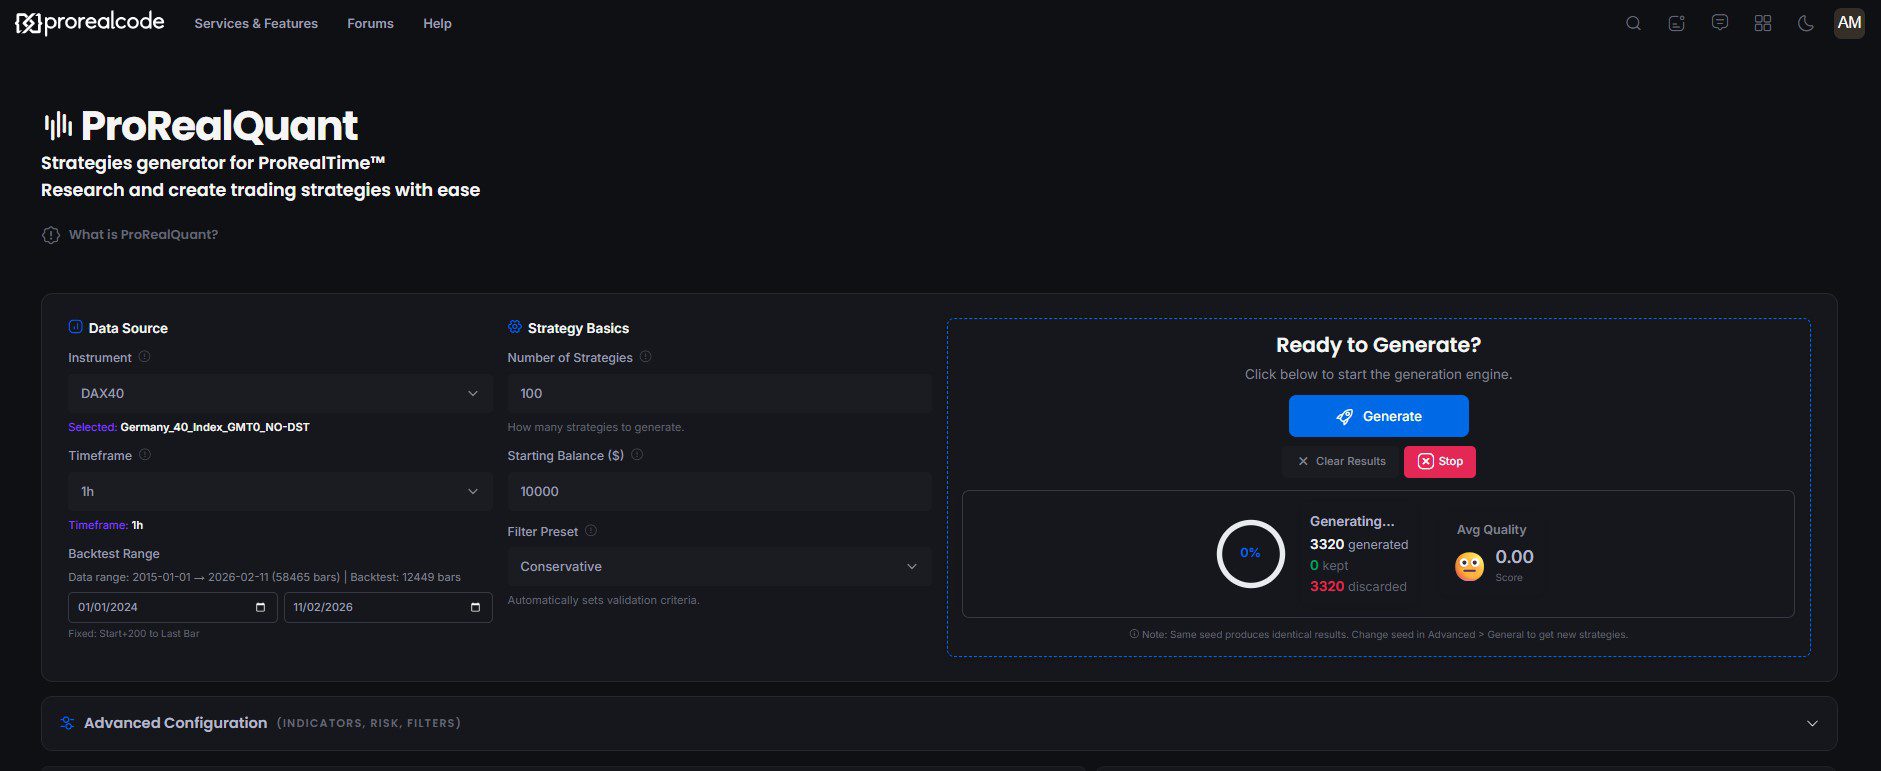Viewport: 1881px width, 771px height.
Task: Click the Strategy Basics gear icon
Action: [515, 327]
